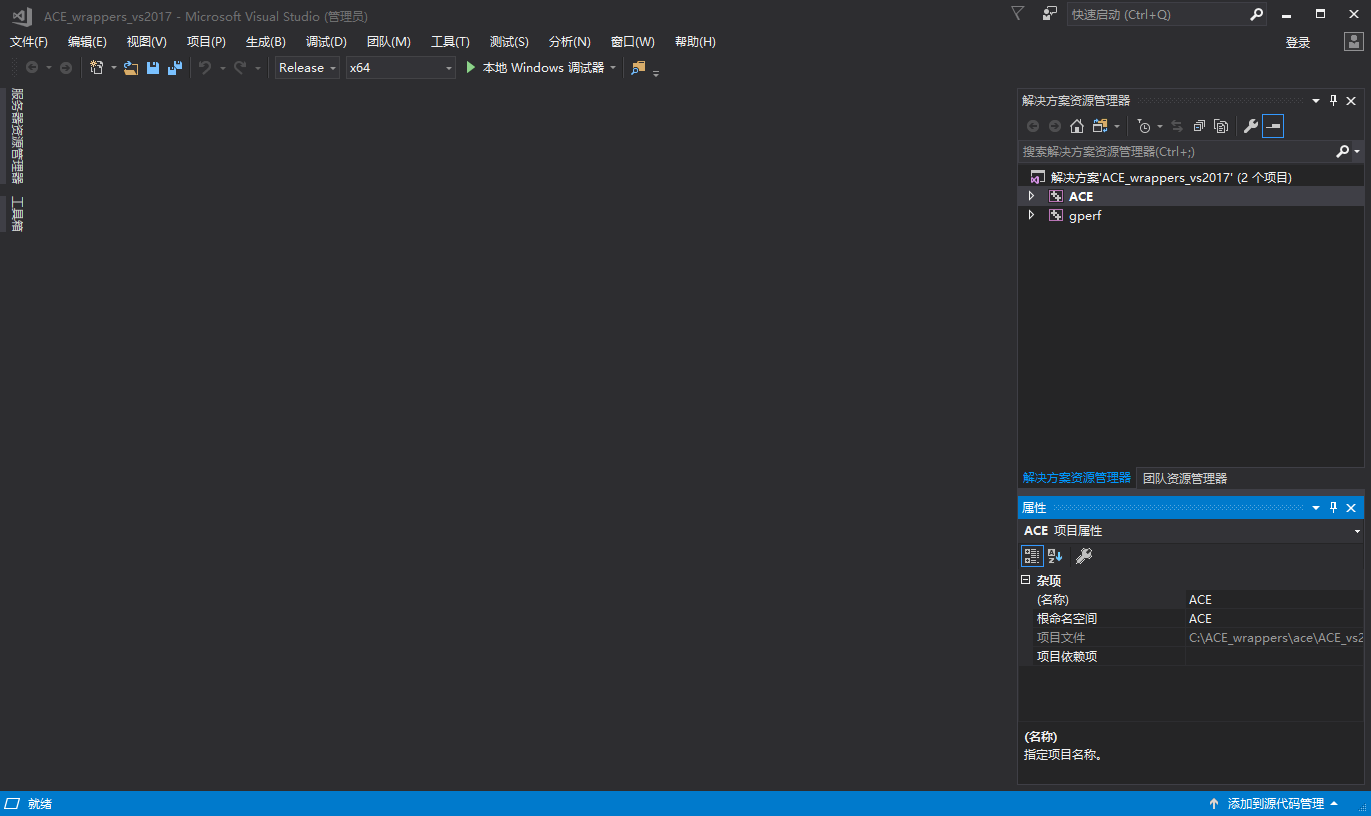Collapse the 杂项 category in Properties
The height and width of the screenshot is (816, 1371).
(1025, 580)
